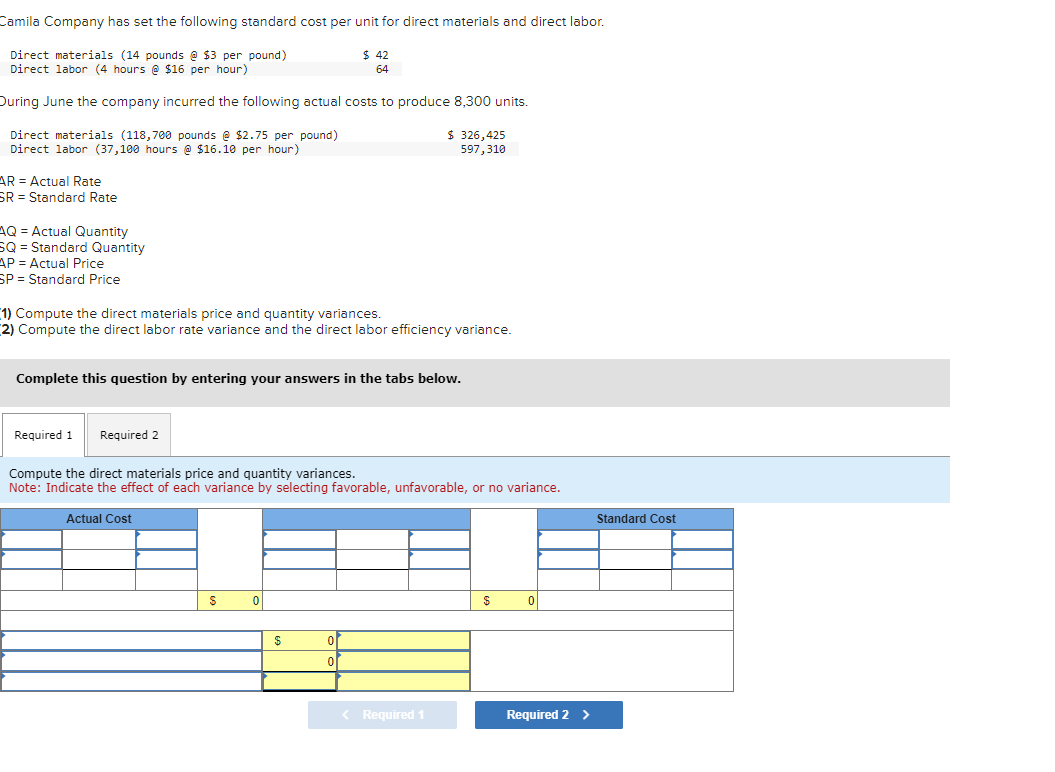Open second-row right dropdown in middle unlabeled section

point(439,559)
